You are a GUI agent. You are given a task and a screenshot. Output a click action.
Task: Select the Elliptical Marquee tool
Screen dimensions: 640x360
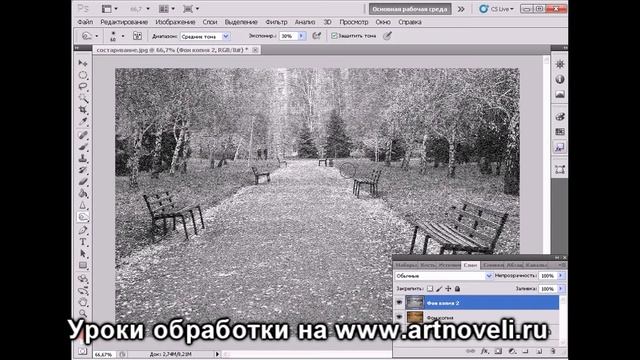coord(83,75)
